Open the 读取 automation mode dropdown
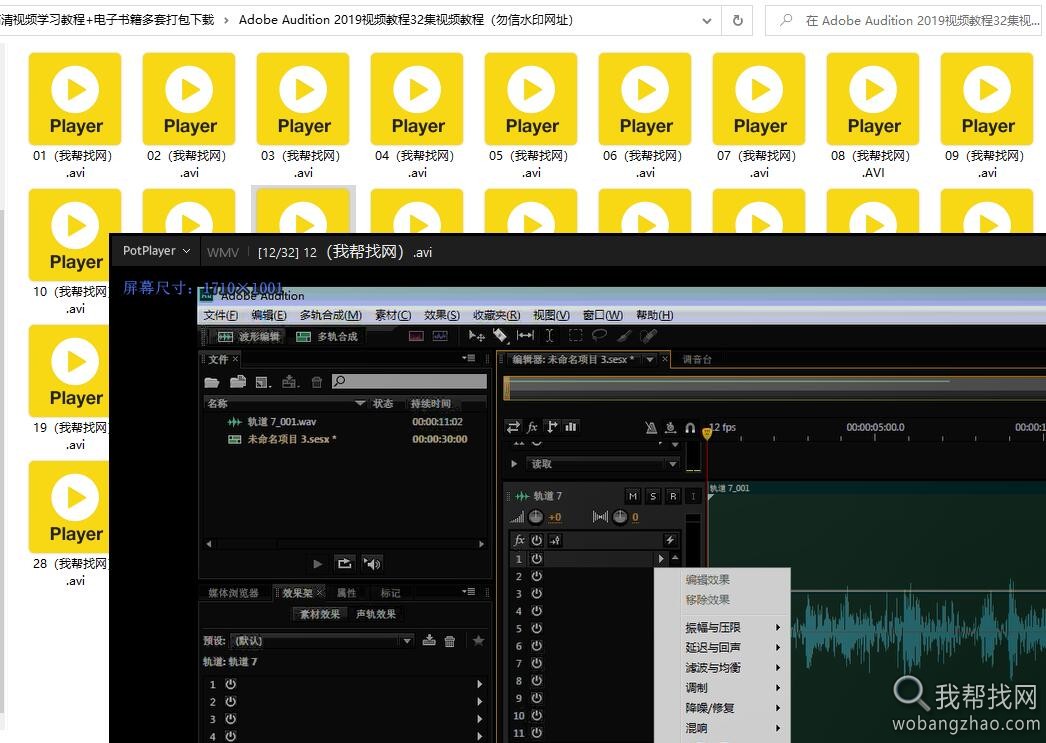This screenshot has height=743, width=1046. coord(603,464)
